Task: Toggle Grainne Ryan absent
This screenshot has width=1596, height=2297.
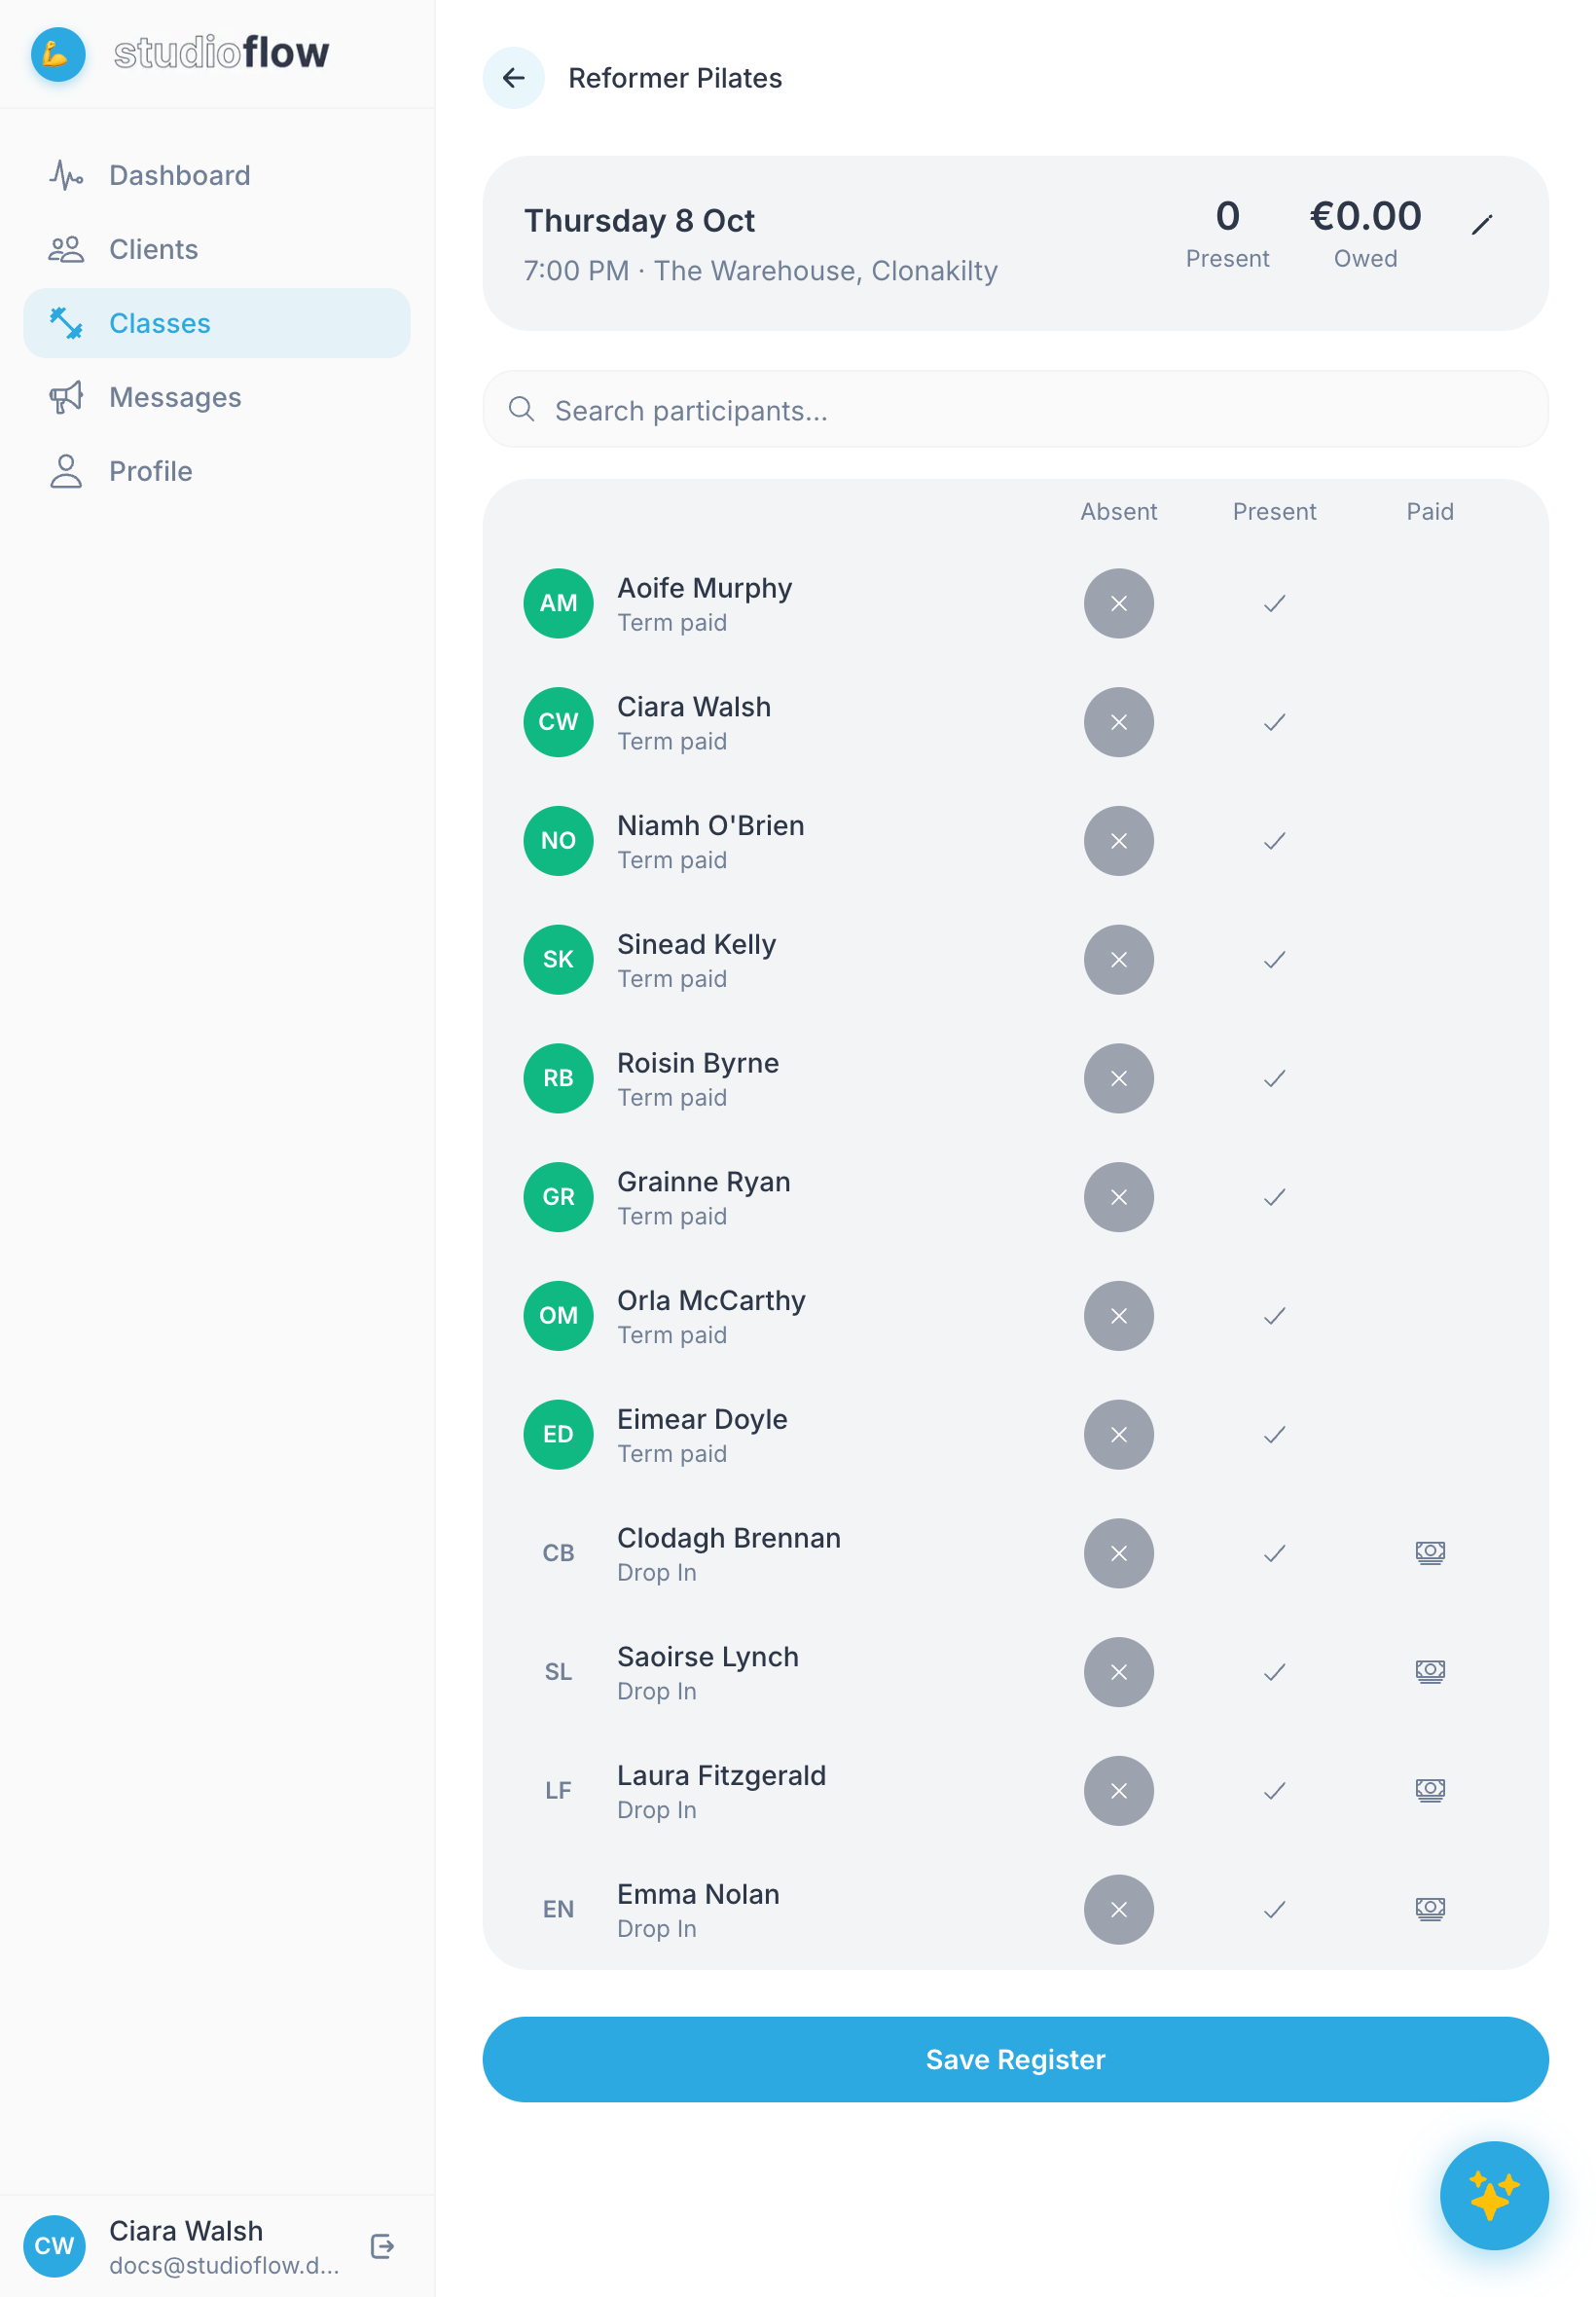Action: pos(1118,1197)
